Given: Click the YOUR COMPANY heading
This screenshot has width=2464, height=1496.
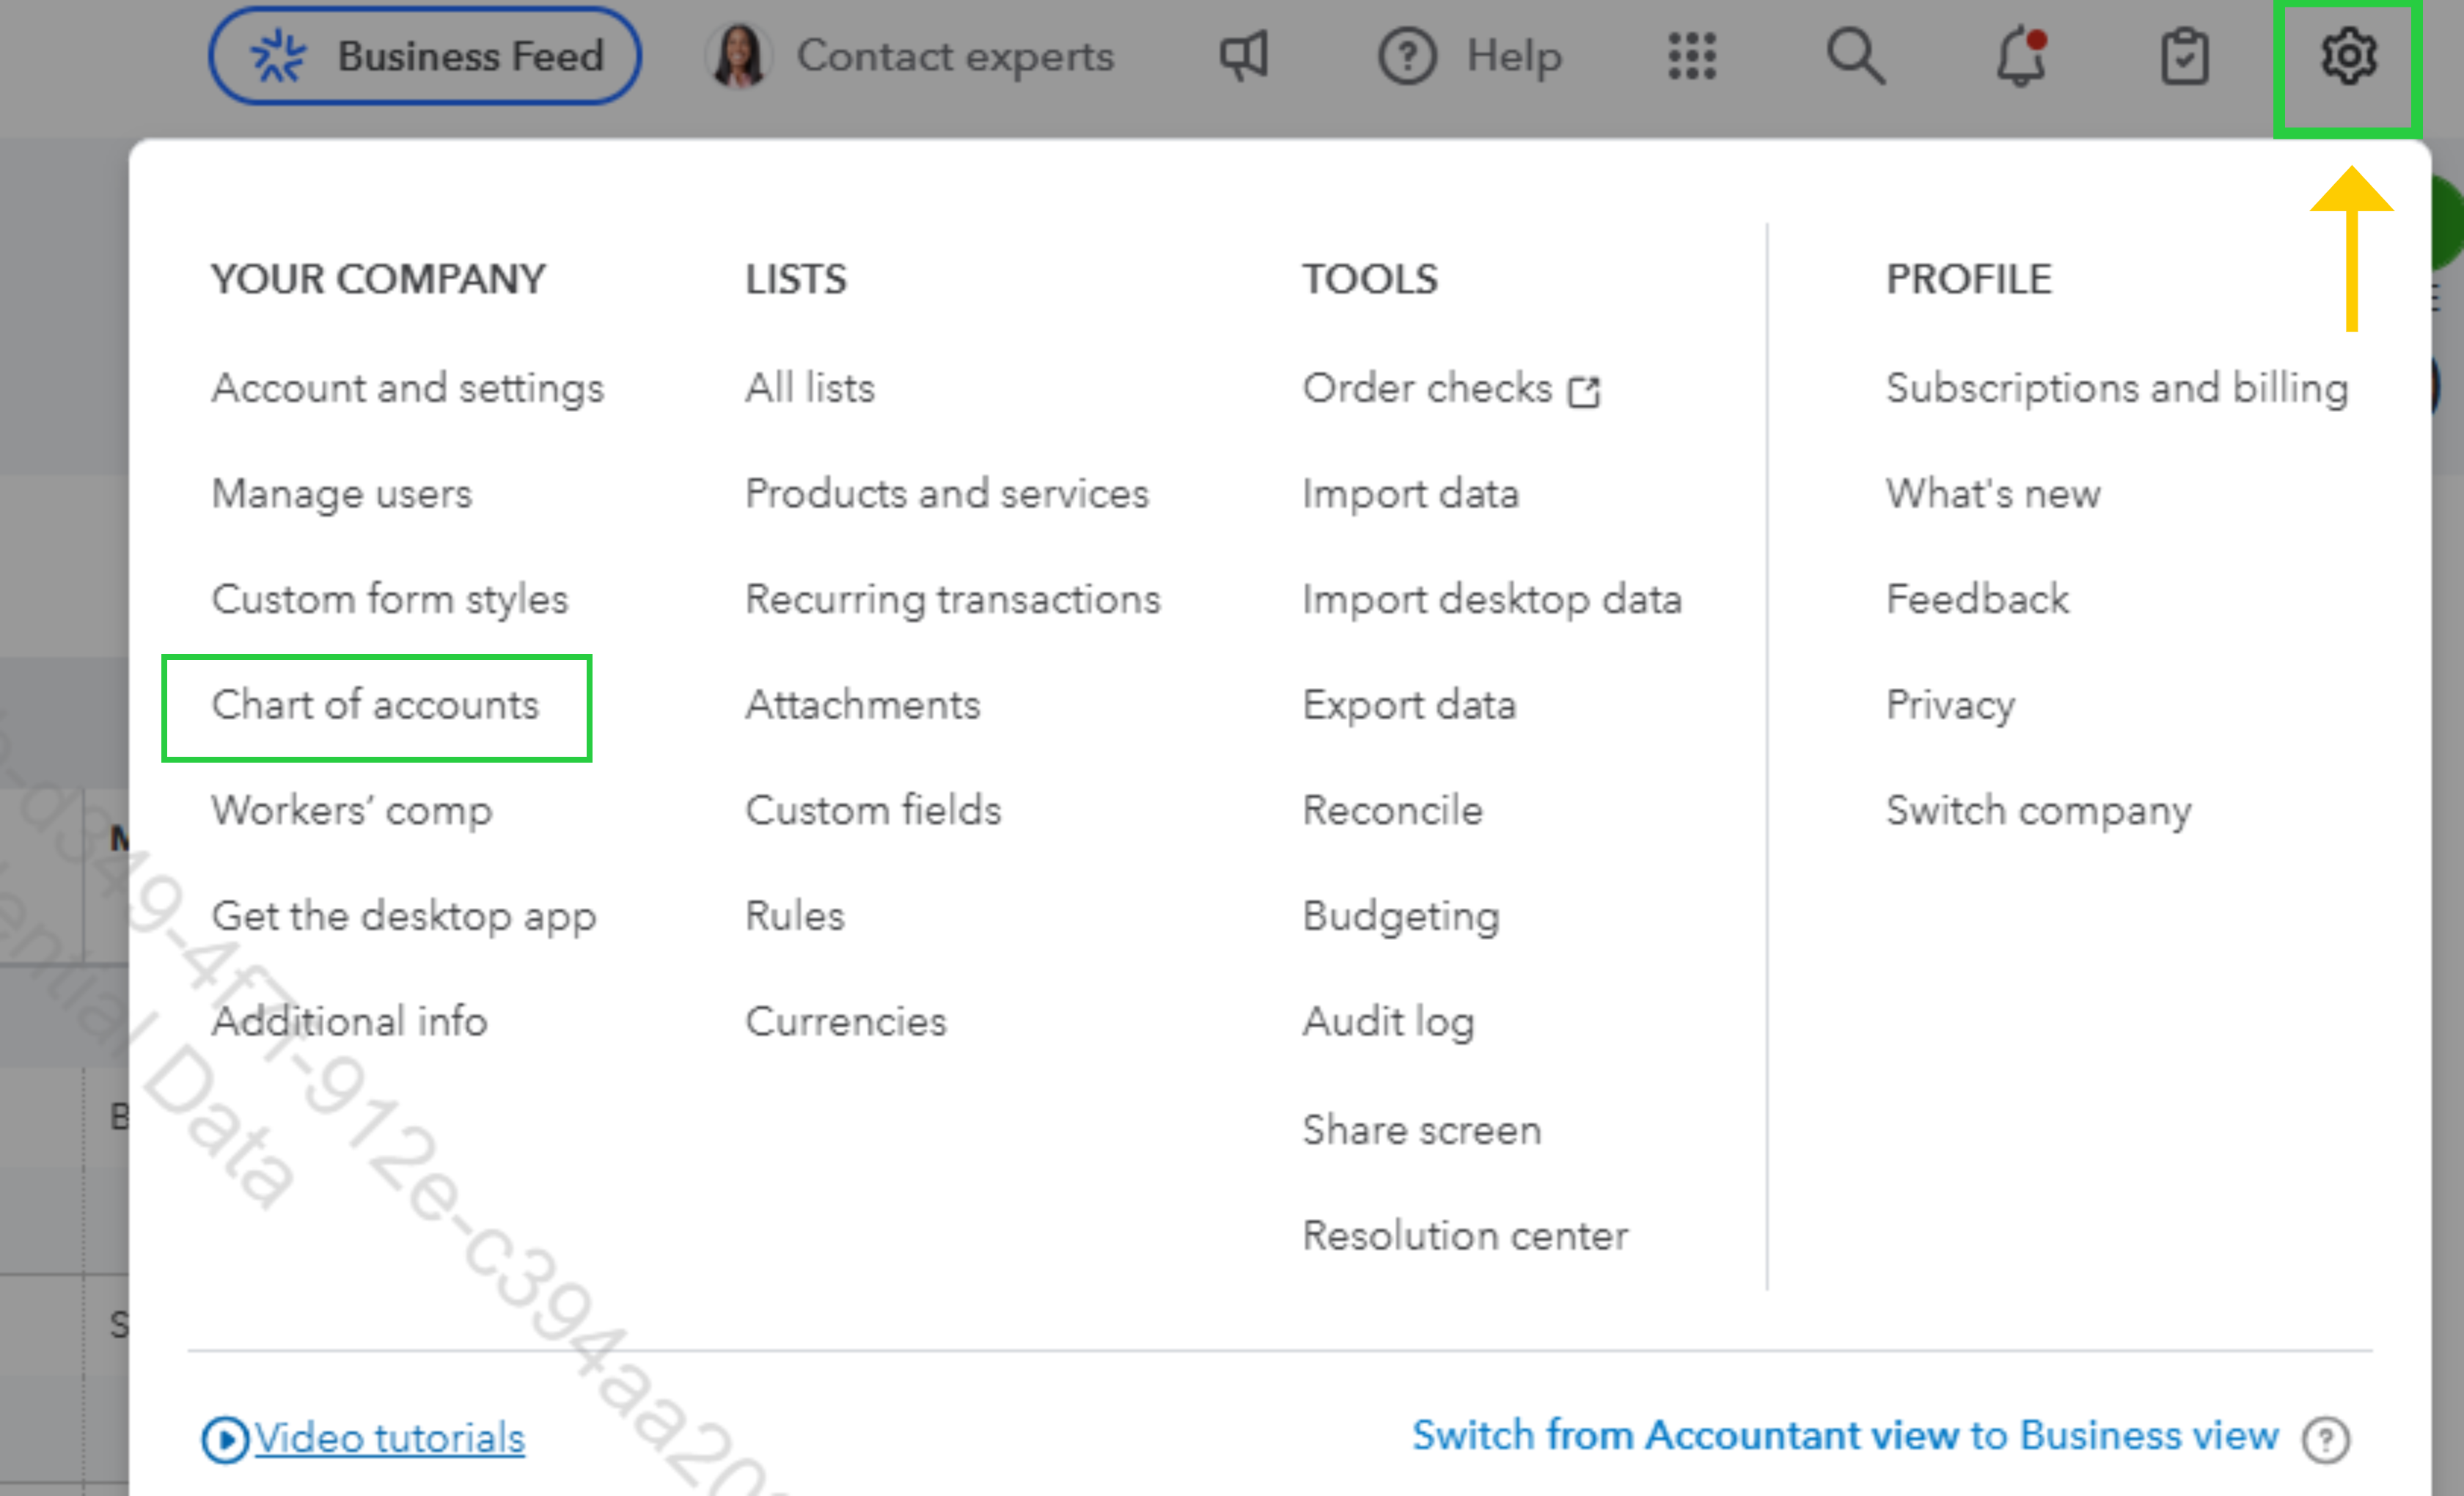Looking at the screenshot, I should click(x=378, y=279).
